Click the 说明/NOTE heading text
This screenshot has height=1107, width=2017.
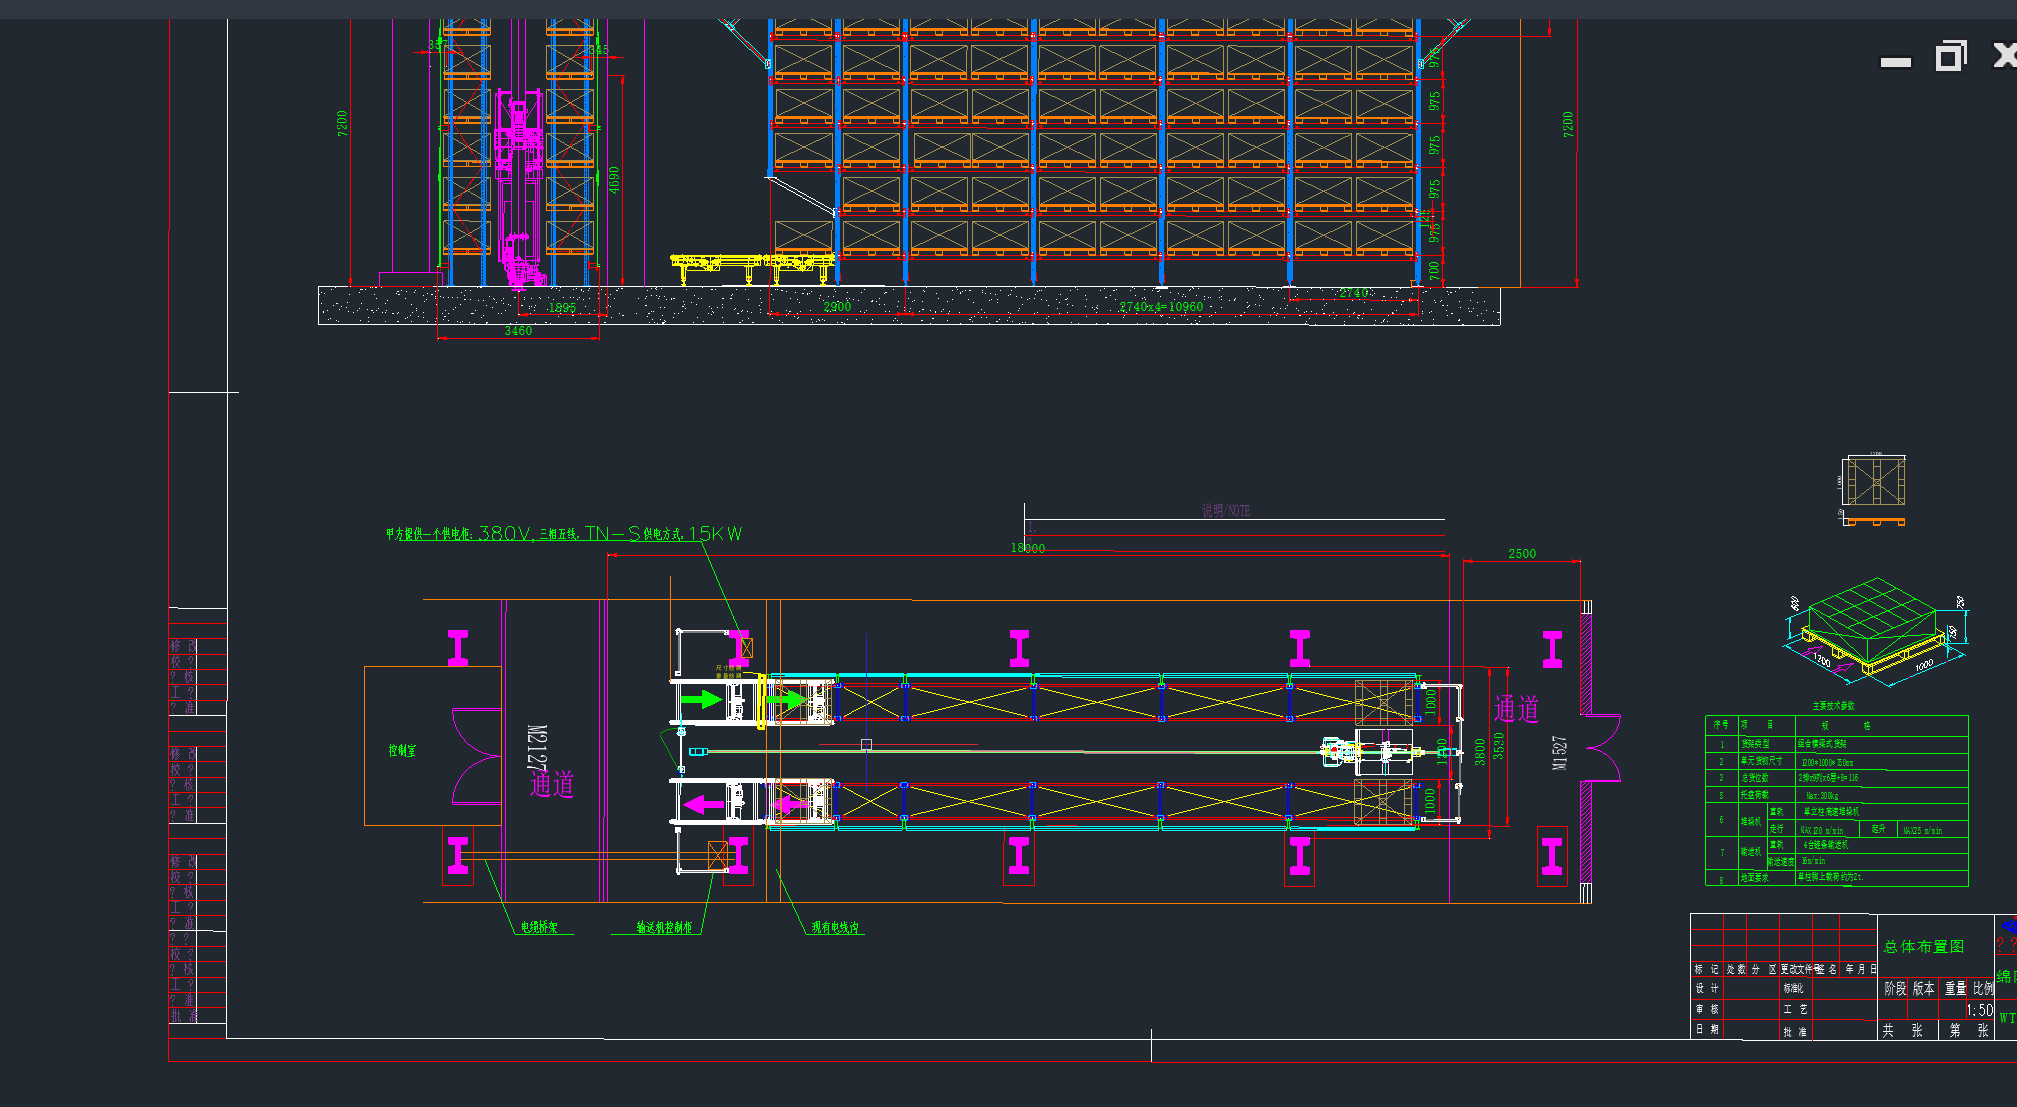1225,511
